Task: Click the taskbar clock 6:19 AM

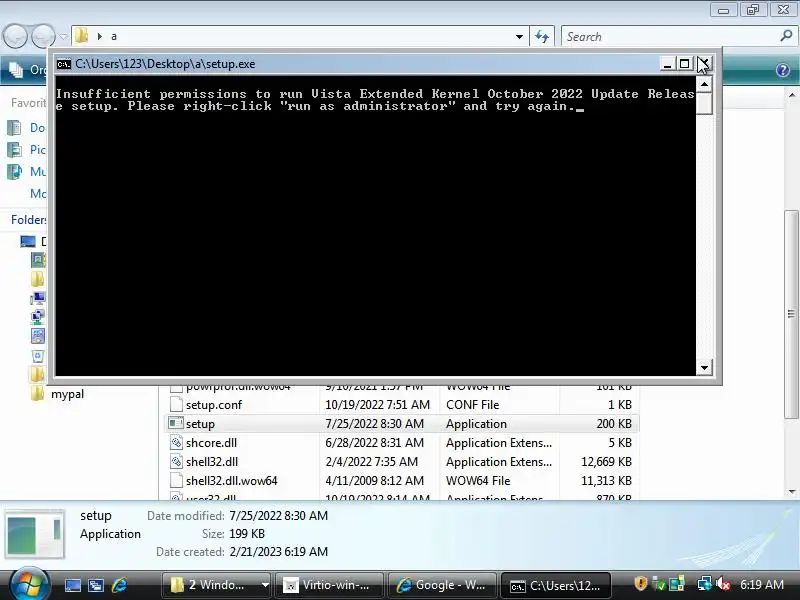Action: coord(762,584)
